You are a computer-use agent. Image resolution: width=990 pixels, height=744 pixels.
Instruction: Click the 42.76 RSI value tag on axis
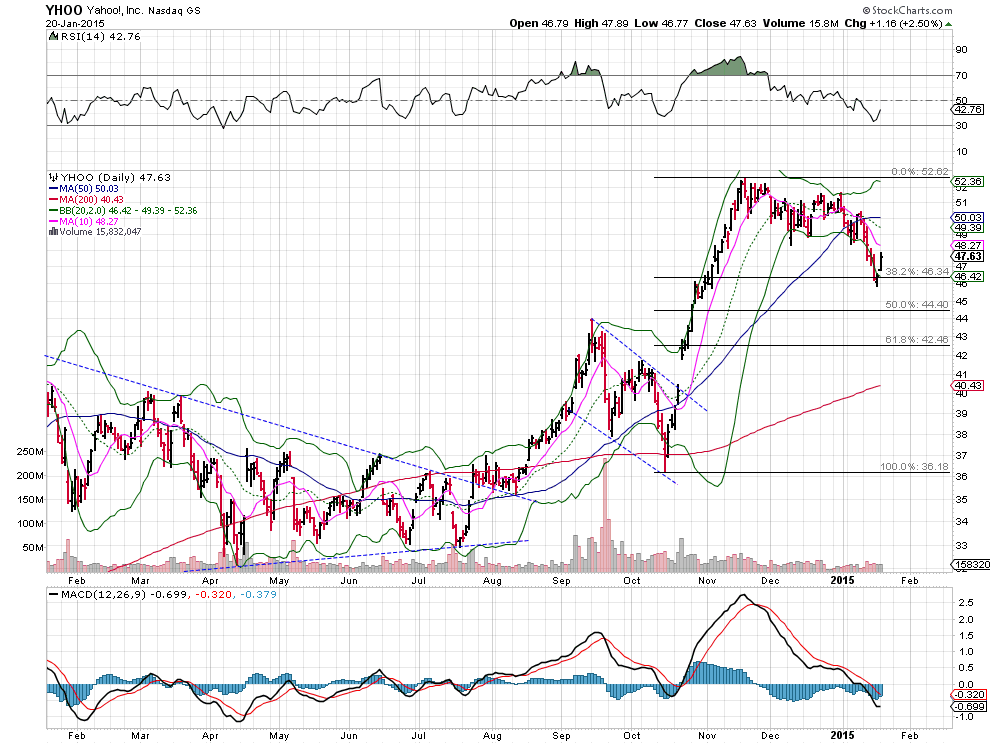click(968, 109)
